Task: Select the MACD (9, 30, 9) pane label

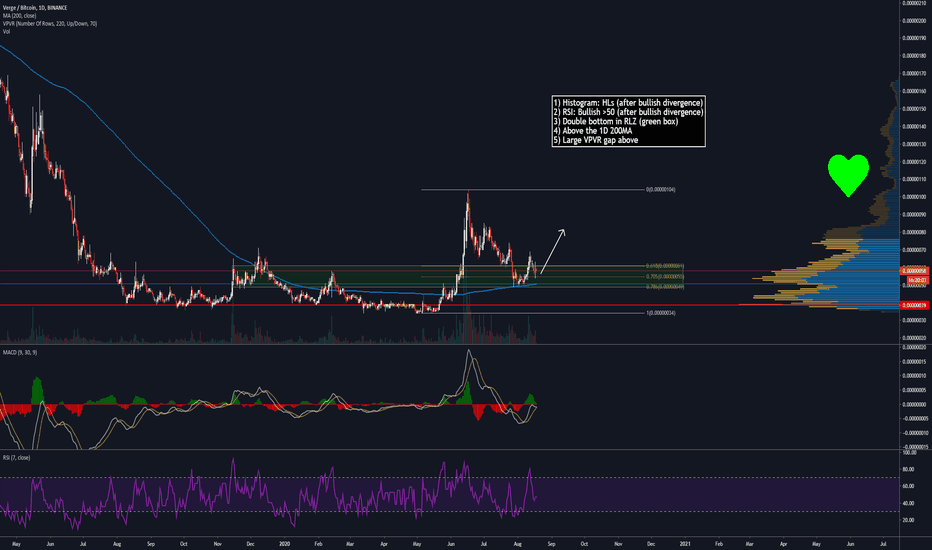Action: (20, 353)
